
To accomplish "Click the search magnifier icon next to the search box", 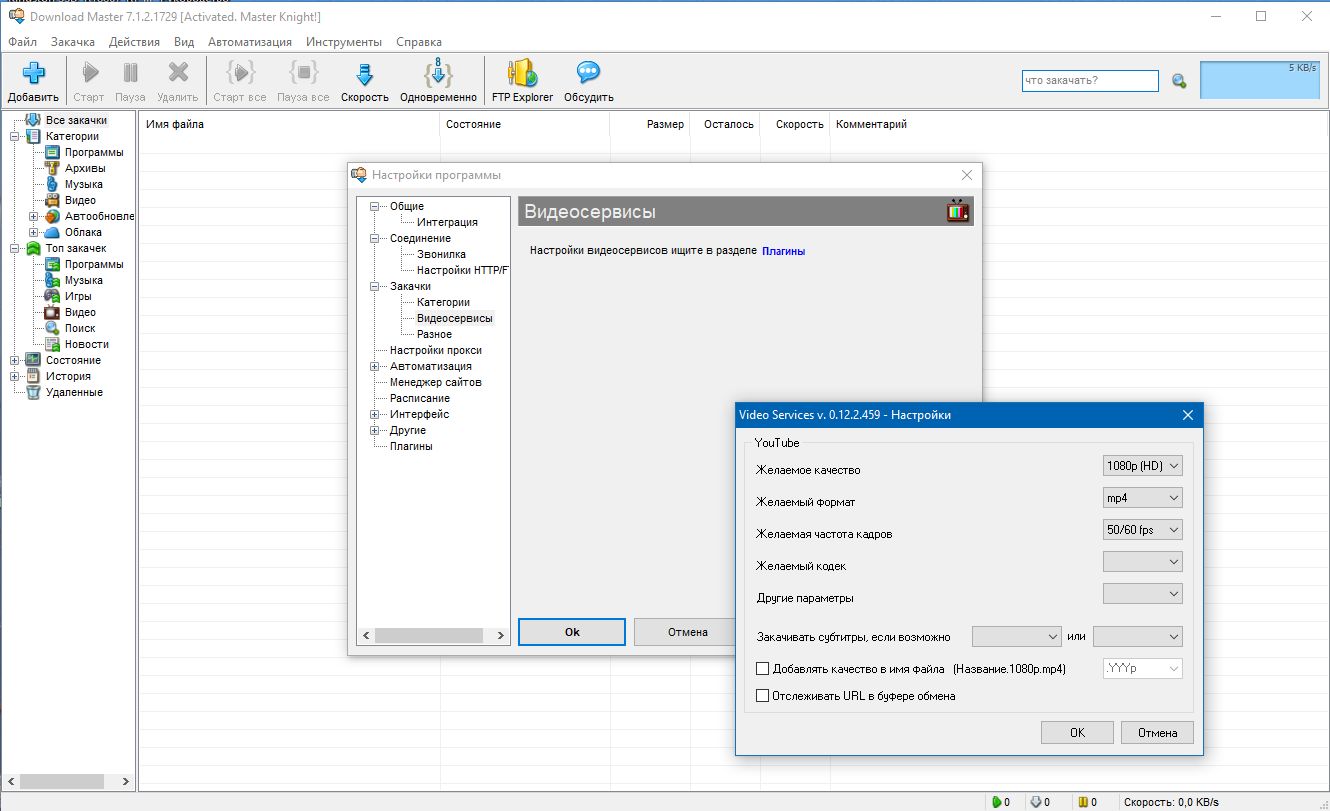I will coord(1179,81).
